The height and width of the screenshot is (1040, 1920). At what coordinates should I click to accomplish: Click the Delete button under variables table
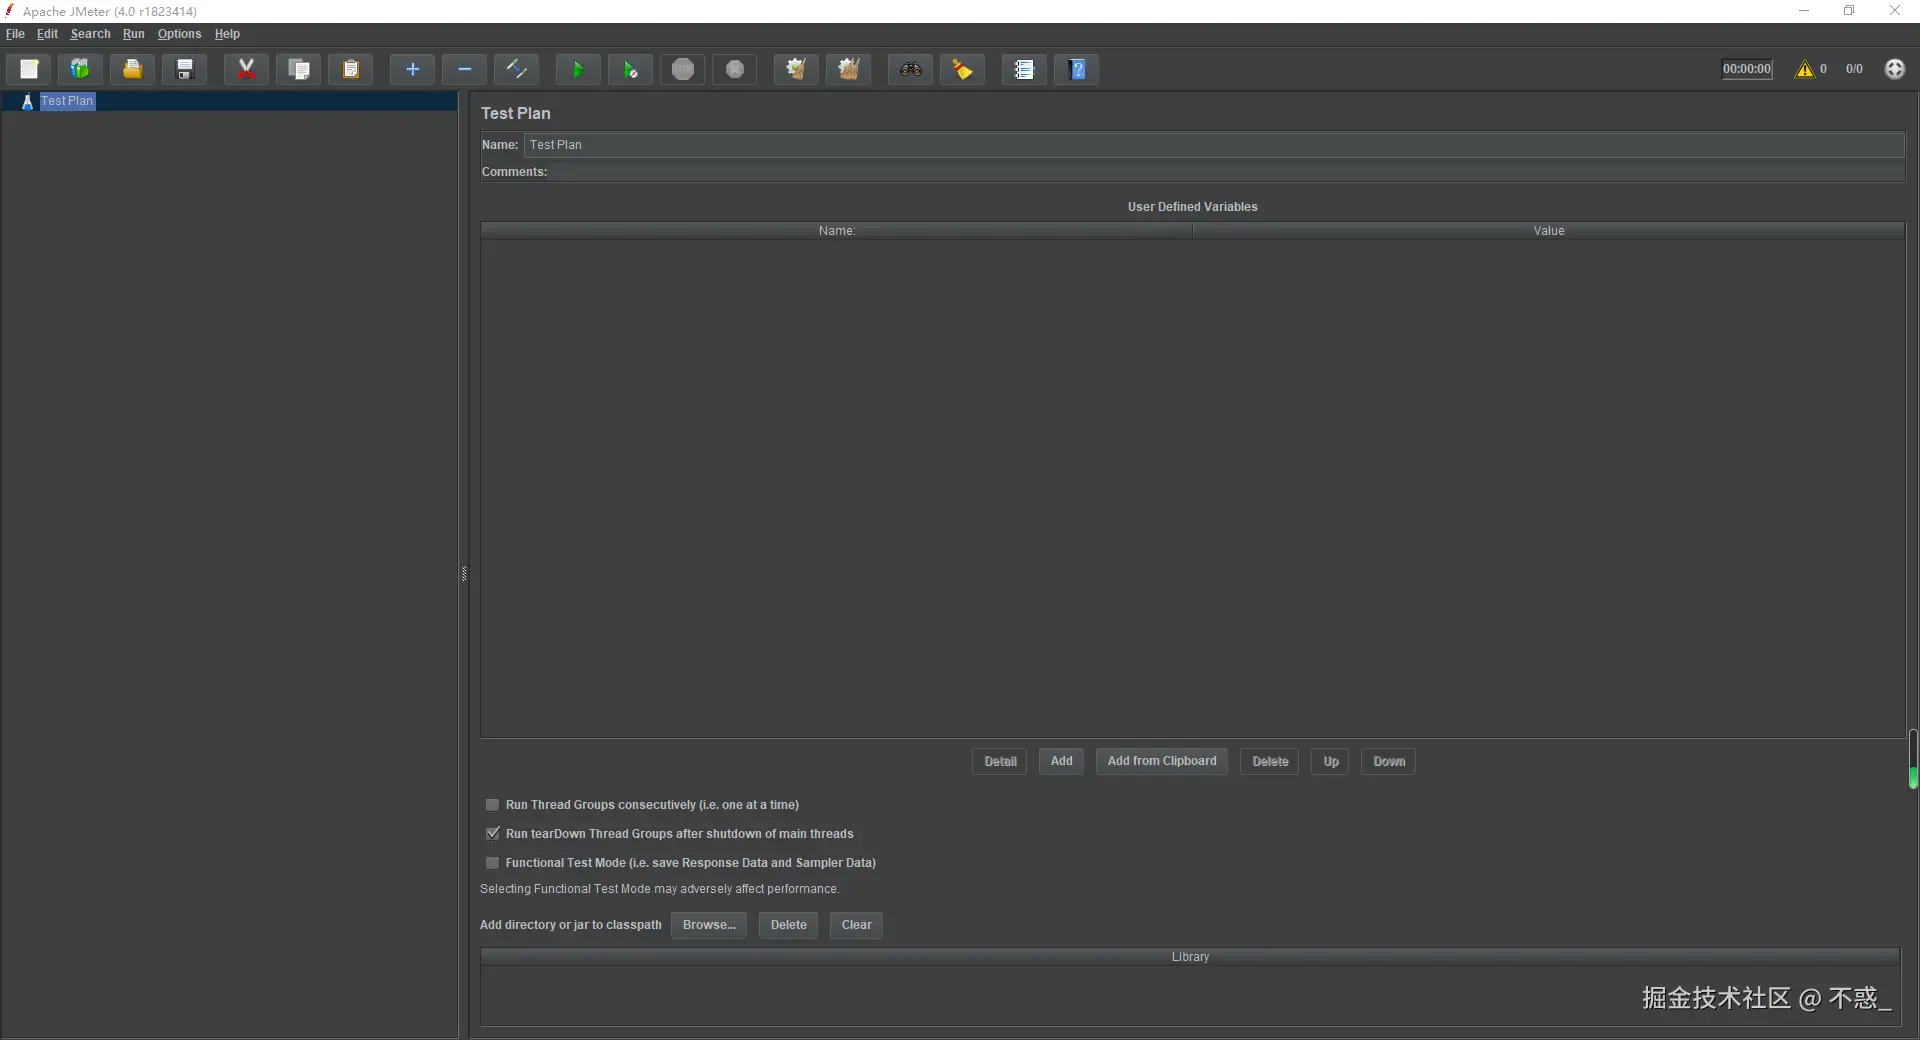pyautogui.click(x=1270, y=762)
